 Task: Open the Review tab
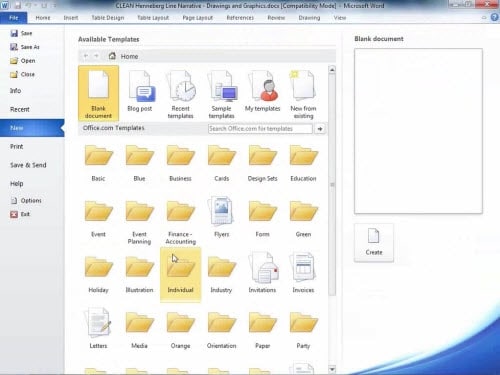(276, 18)
